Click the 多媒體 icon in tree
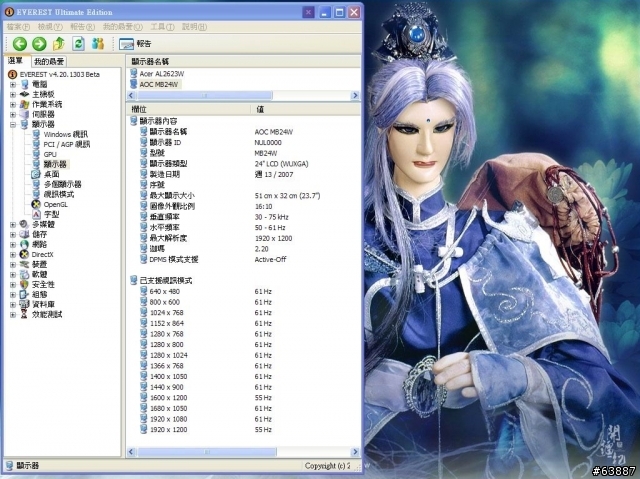Viewport: 640px width, 479px height. click(x=24, y=224)
